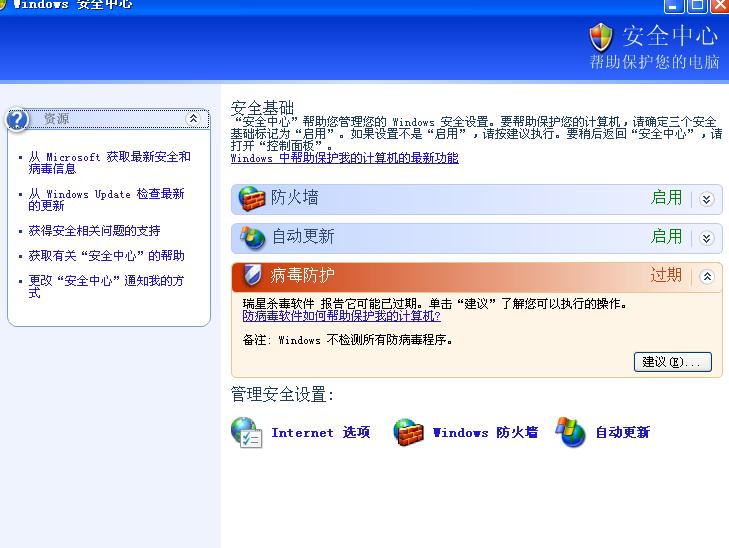Close the Windows 安全中心 window
Screen dimensions: 729x548
[x=720, y=6]
